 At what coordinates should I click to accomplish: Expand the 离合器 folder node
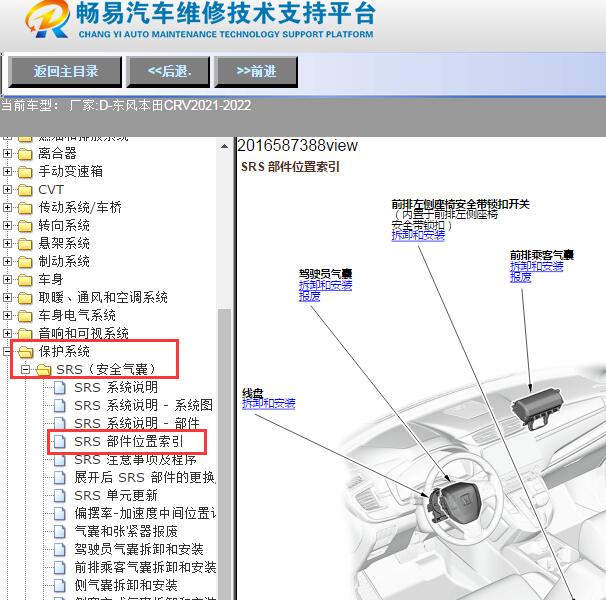tap(7, 153)
